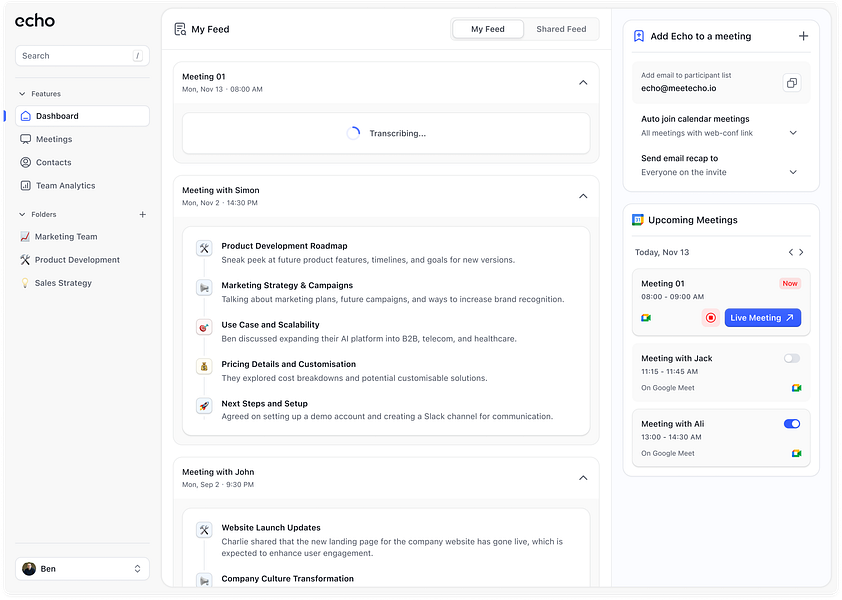
Task: Open Team Analytics in the sidebar
Action: click(x=82, y=185)
